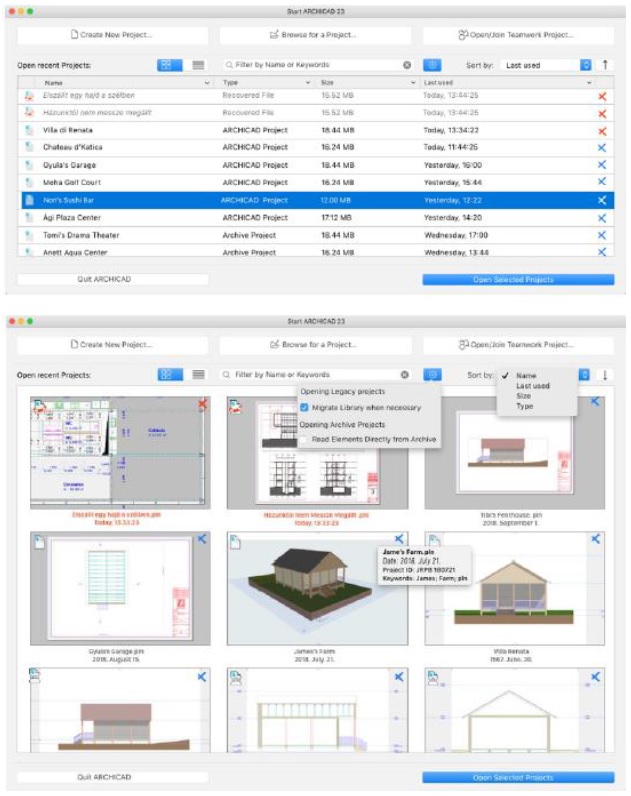Click Open Selected Projects in thumbnail-view window
Screen dimensions: 631x796
pyautogui.click(x=518, y=777)
